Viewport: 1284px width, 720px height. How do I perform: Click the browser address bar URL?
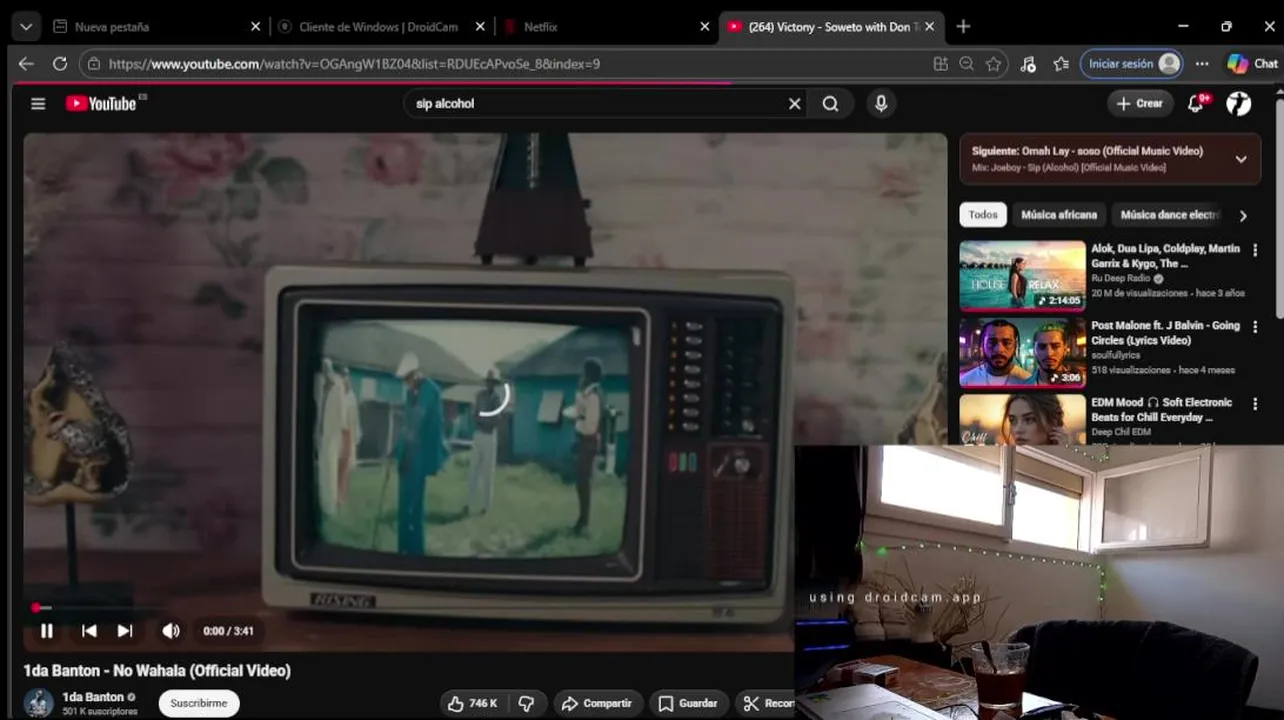pyautogui.click(x=355, y=63)
